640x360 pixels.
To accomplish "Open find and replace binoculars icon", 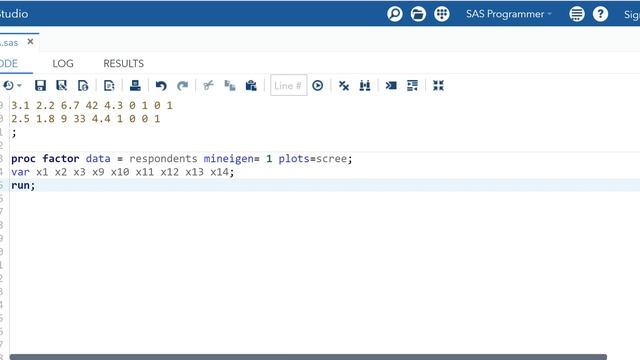I will point(365,86).
